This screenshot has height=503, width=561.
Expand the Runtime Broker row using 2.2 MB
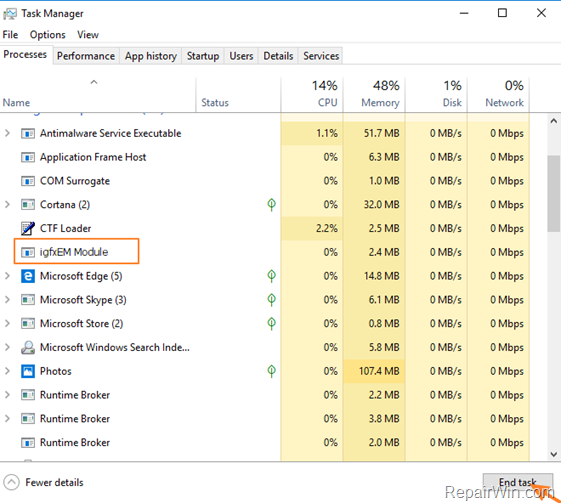(x=7, y=395)
